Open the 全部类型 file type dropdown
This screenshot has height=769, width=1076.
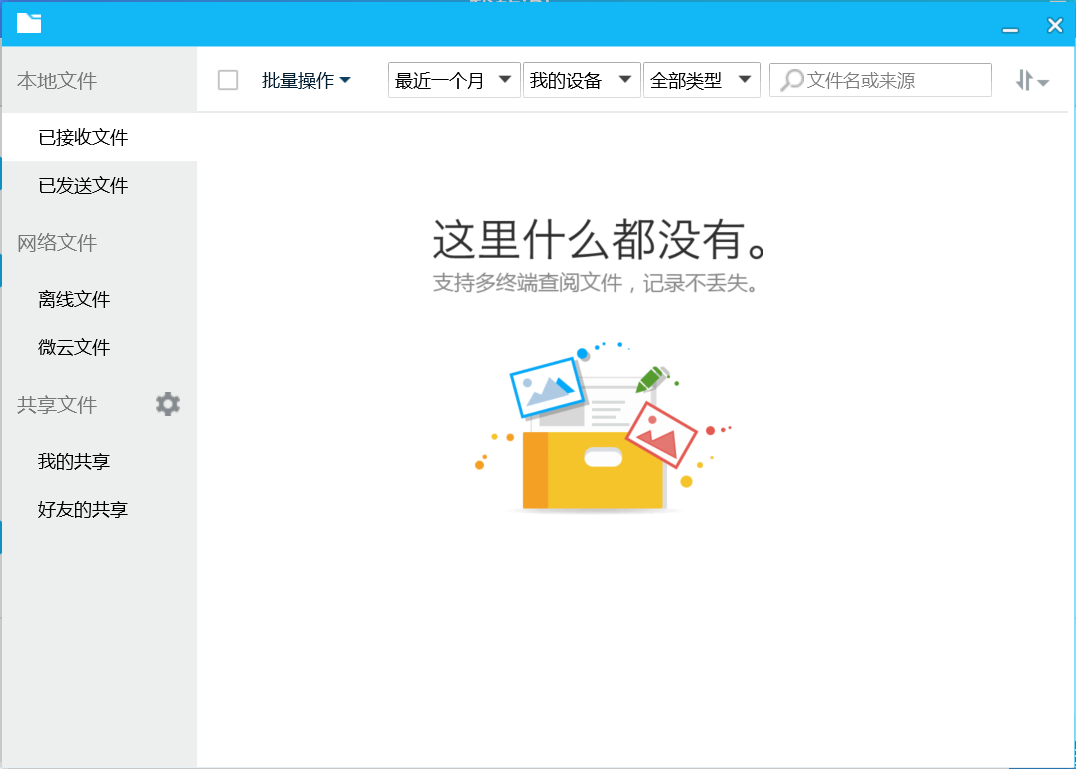(x=701, y=81)
